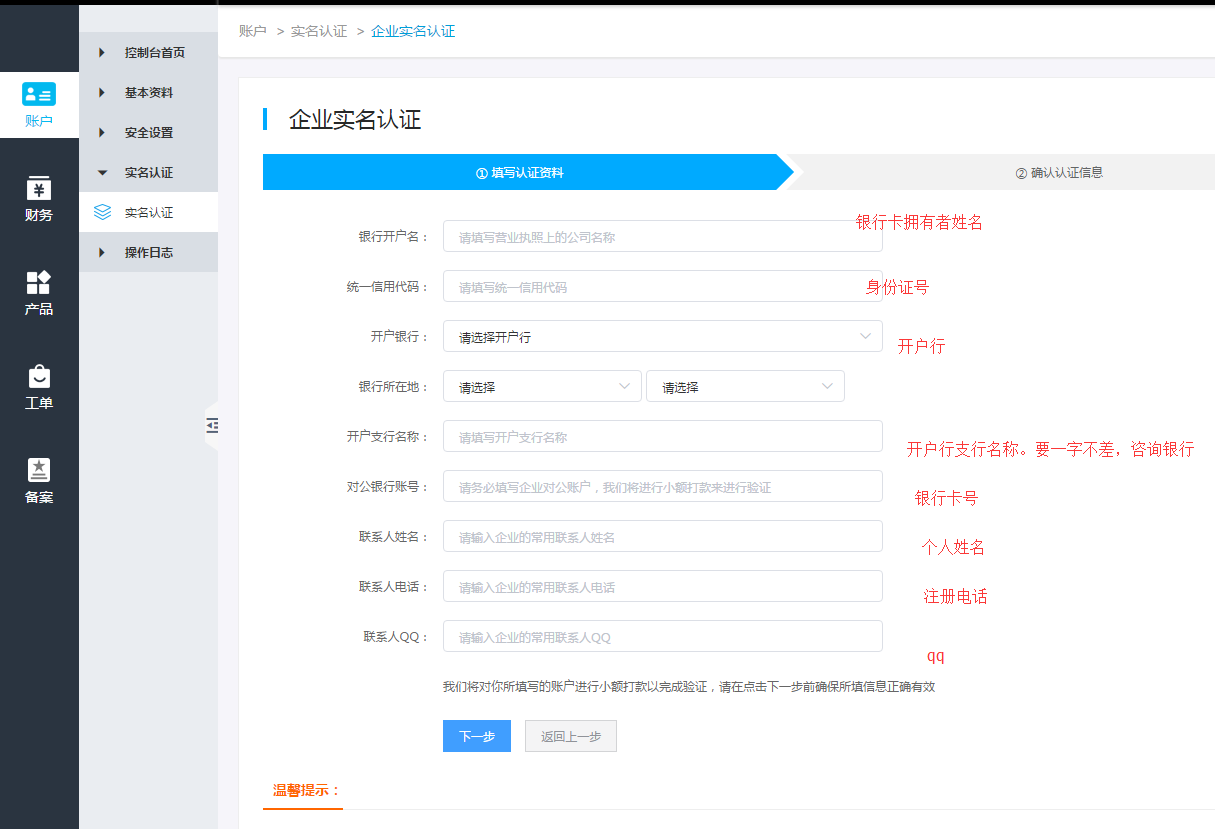Focus the 联系人电话 input field
This screenshot has width=1215, height=829.
(x=663, y=586)
